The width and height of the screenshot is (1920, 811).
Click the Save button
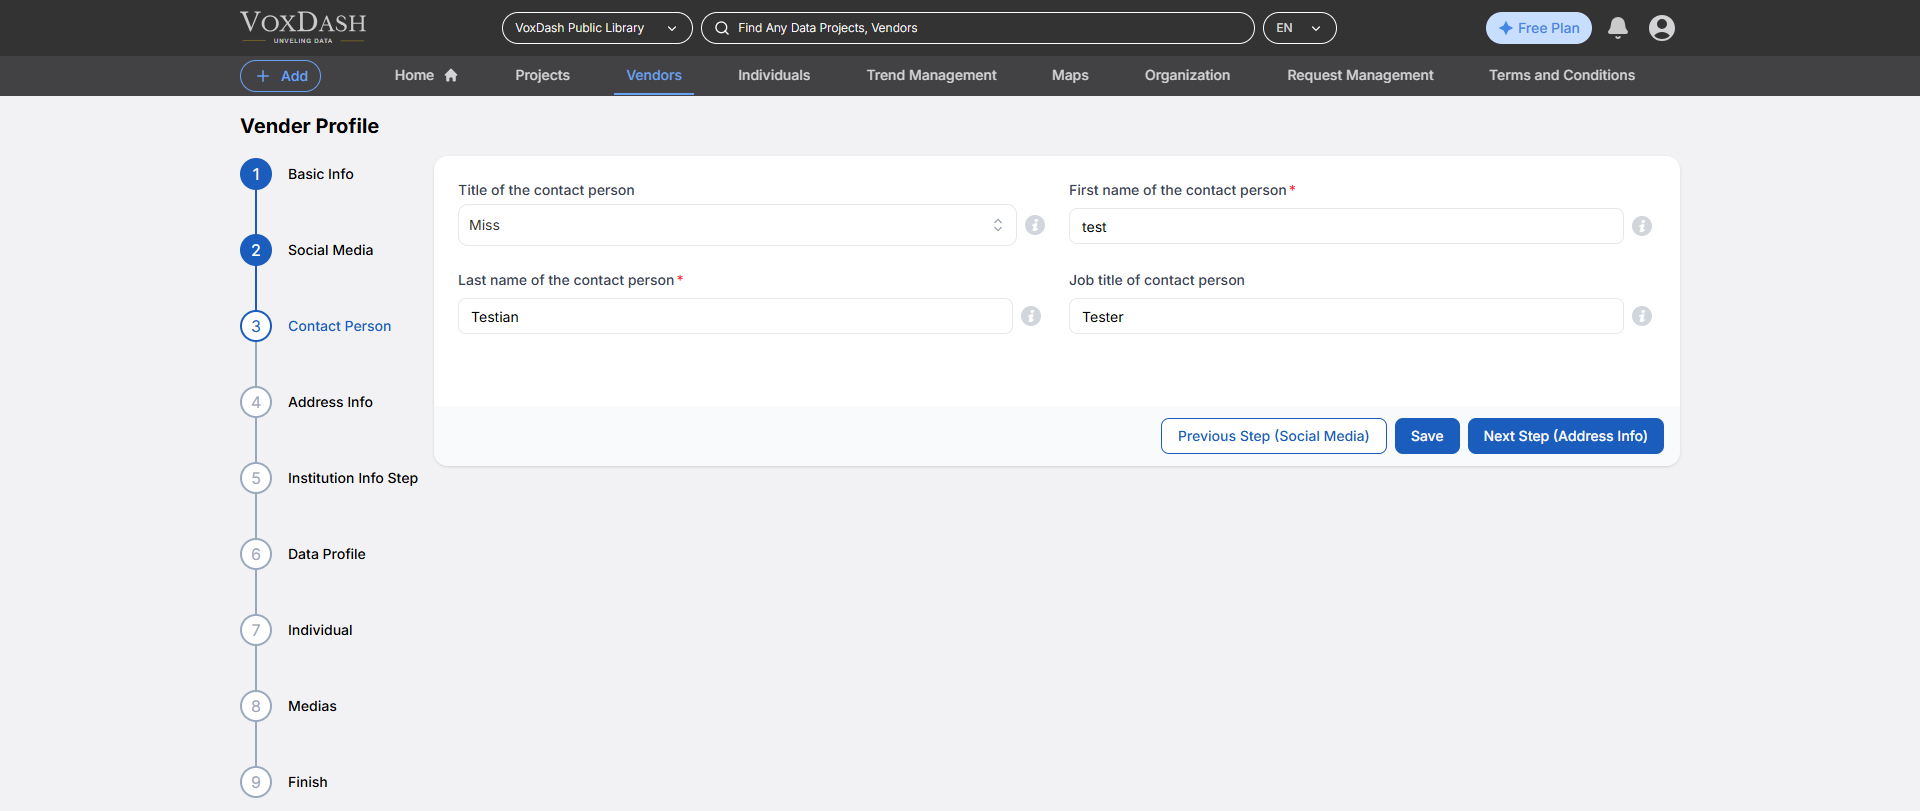pos(1427,436)
